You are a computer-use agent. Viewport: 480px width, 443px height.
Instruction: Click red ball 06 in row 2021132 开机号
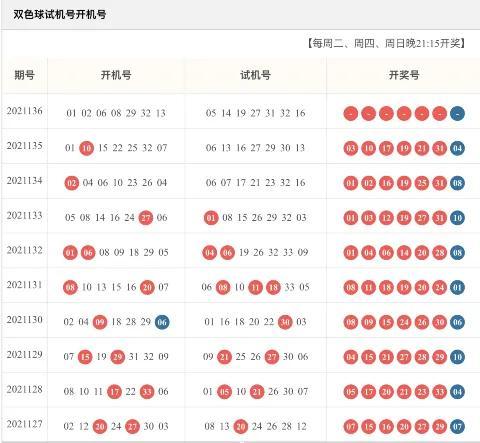(88, 253)
